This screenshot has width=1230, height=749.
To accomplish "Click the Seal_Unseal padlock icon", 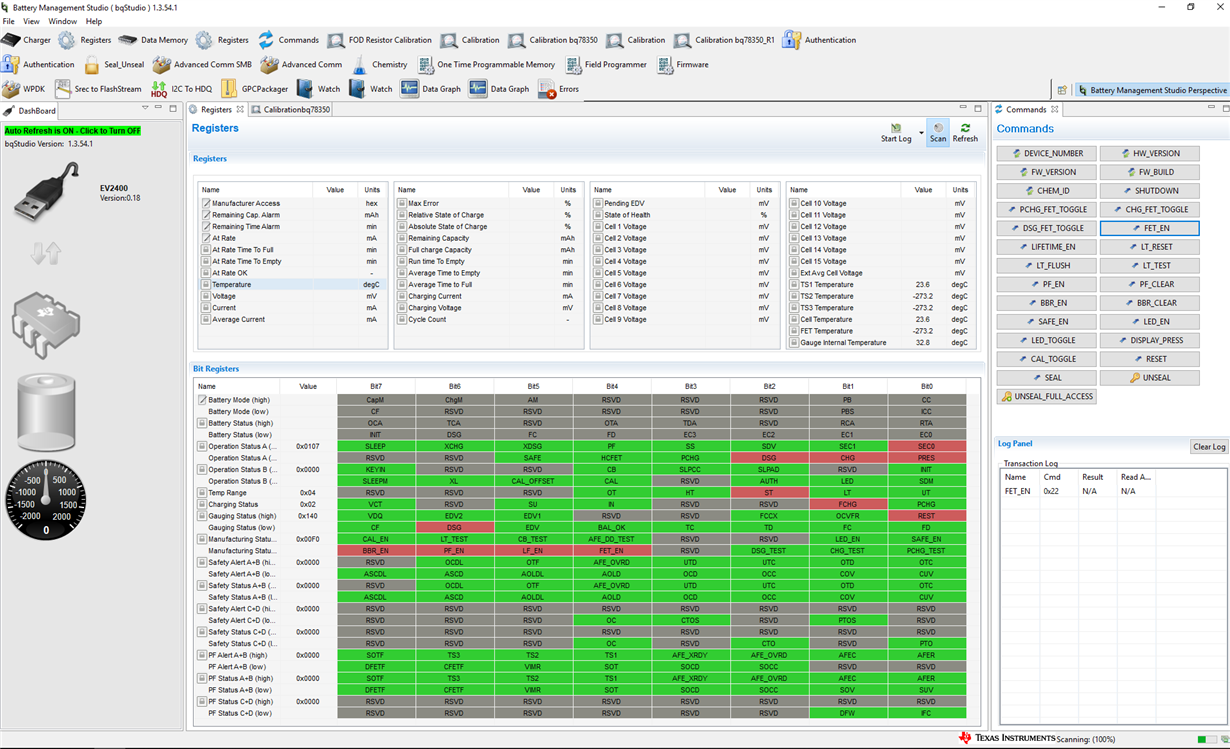I will tap(92, 64).
